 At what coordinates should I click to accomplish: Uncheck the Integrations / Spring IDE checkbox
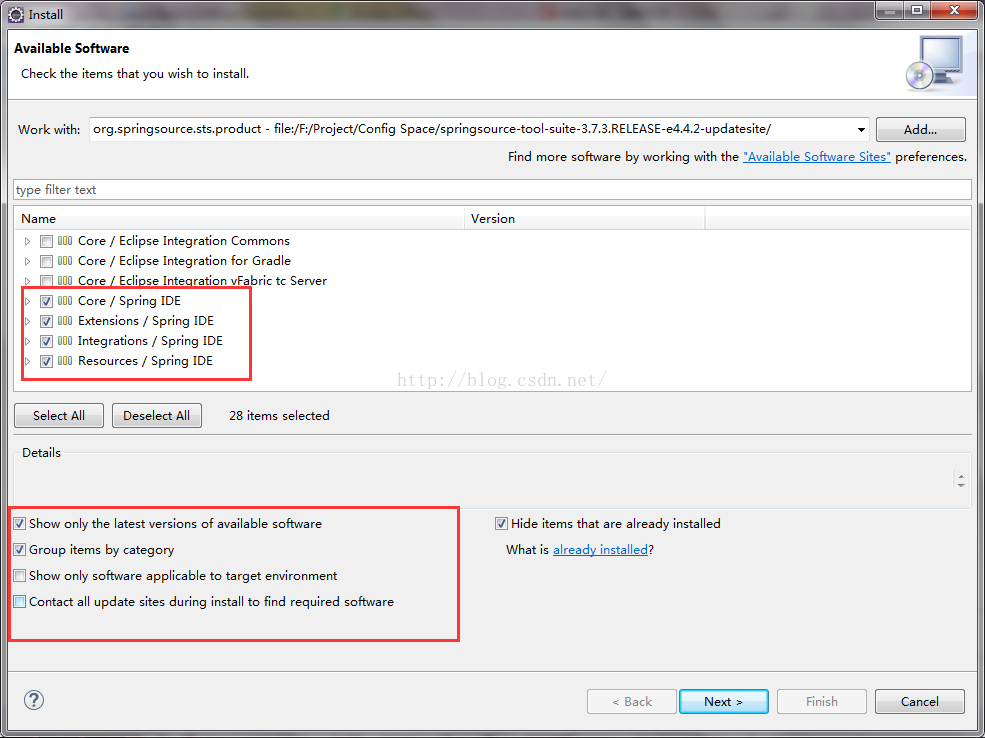point(46,342)
